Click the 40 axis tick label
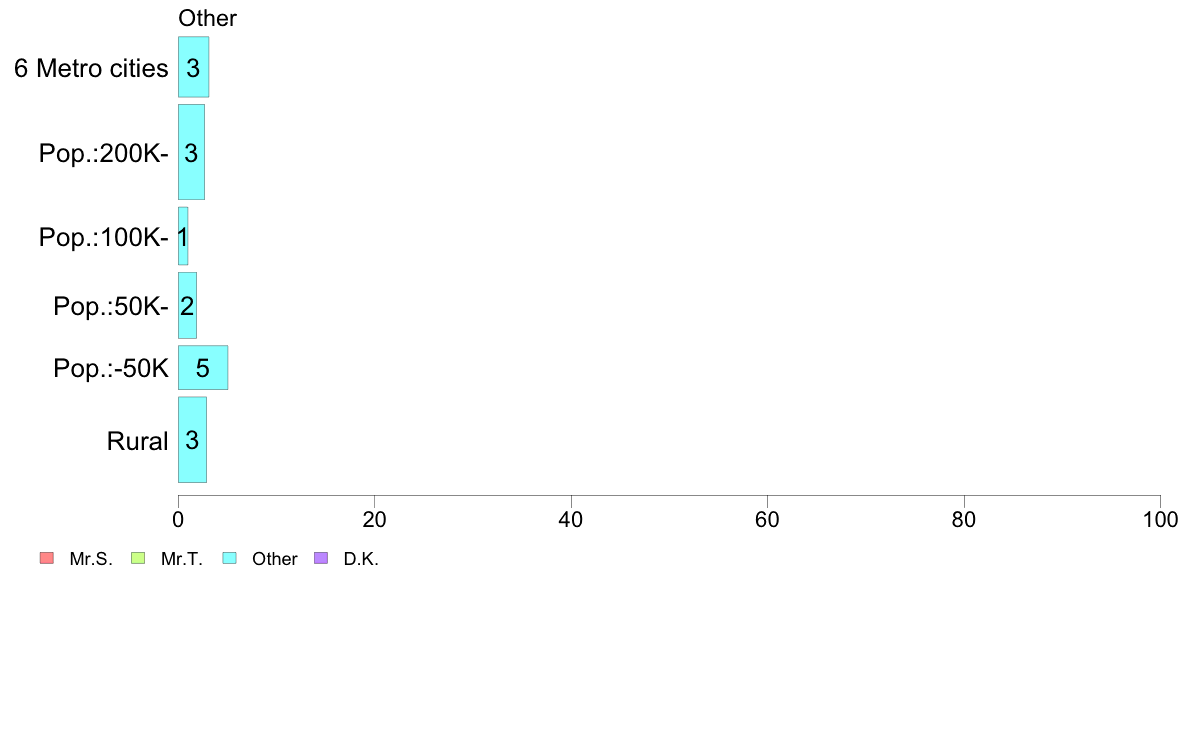 (x=571, y=520)
